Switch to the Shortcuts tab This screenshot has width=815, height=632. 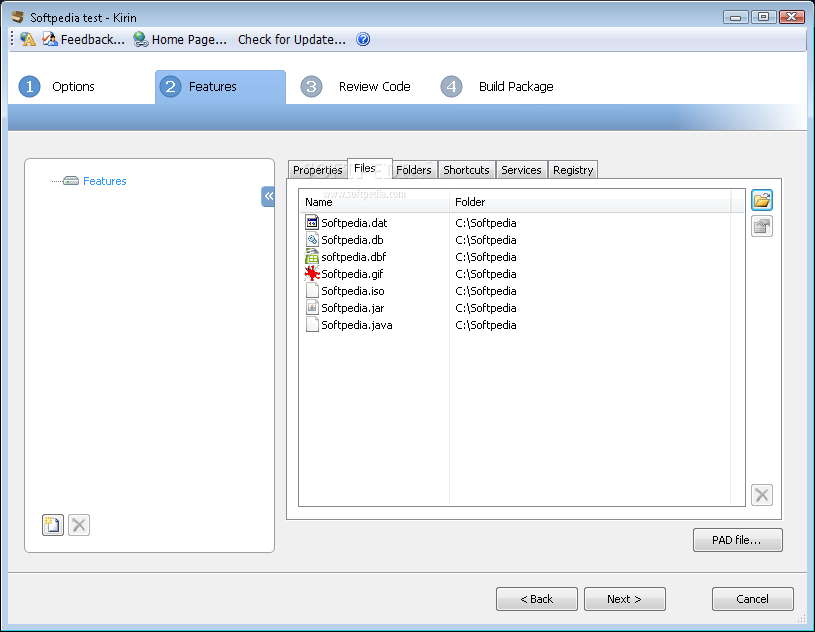tap(466, 170)
